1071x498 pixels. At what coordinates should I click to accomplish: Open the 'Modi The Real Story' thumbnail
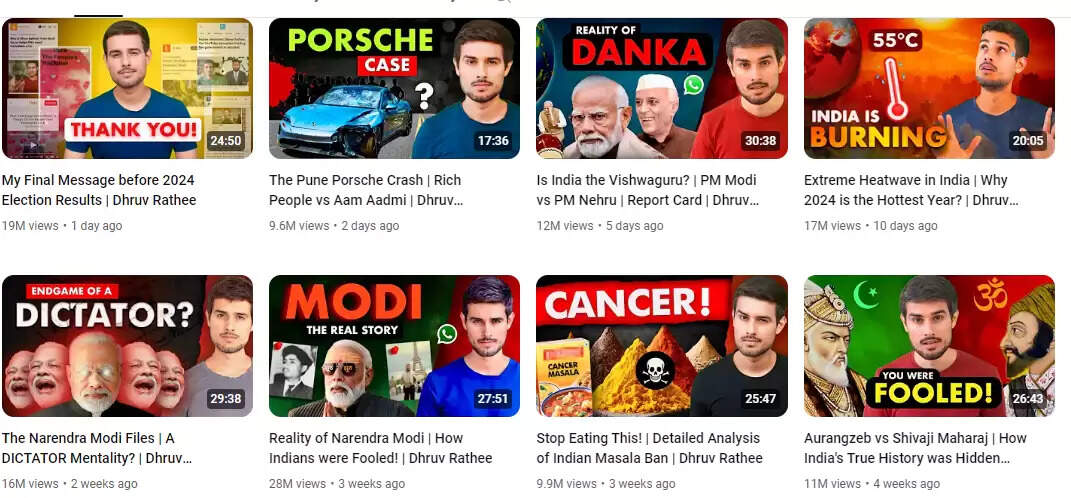394,346
